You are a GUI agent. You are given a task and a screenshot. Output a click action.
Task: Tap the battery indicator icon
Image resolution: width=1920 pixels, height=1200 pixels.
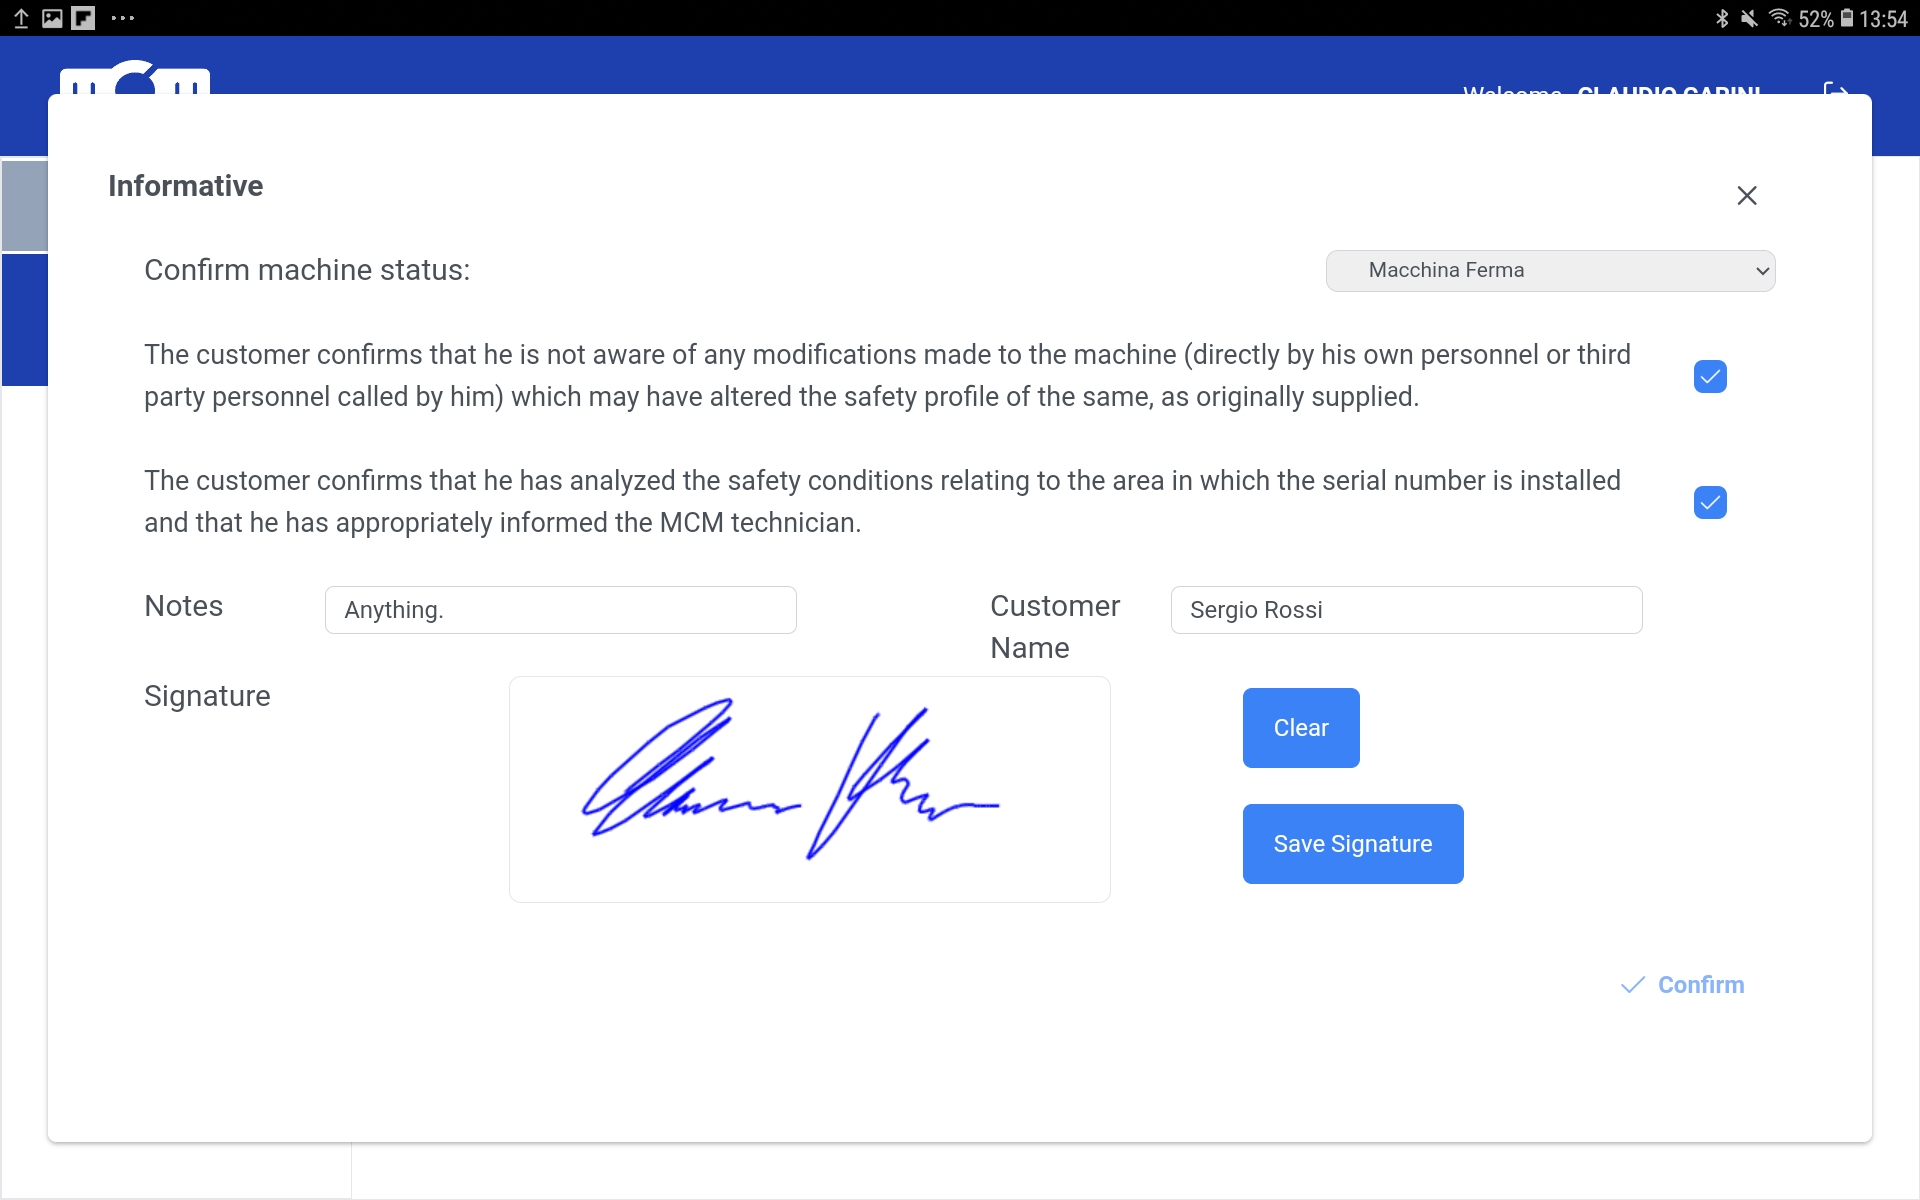(x=1847, y=18)
